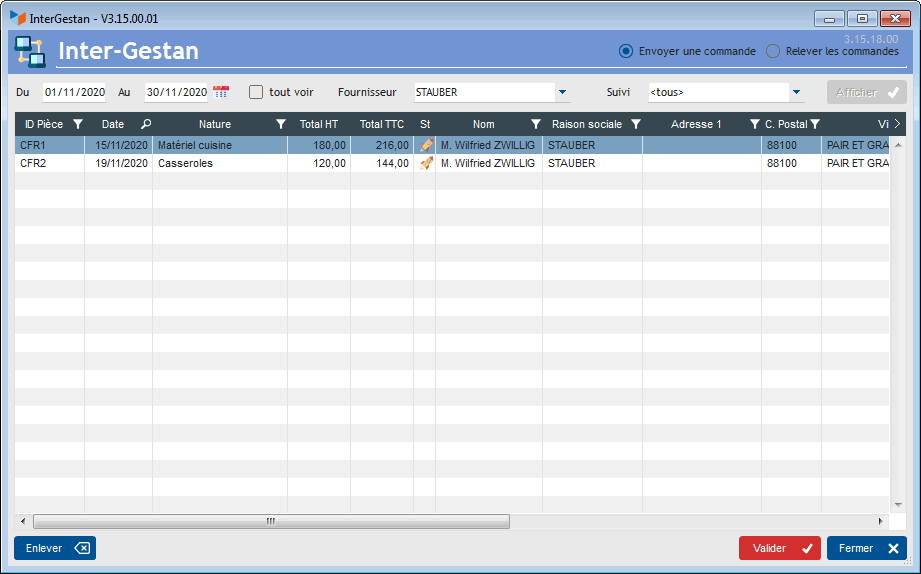
Task: Click the ID Pièce column filter icon
Action: point(78,124)
